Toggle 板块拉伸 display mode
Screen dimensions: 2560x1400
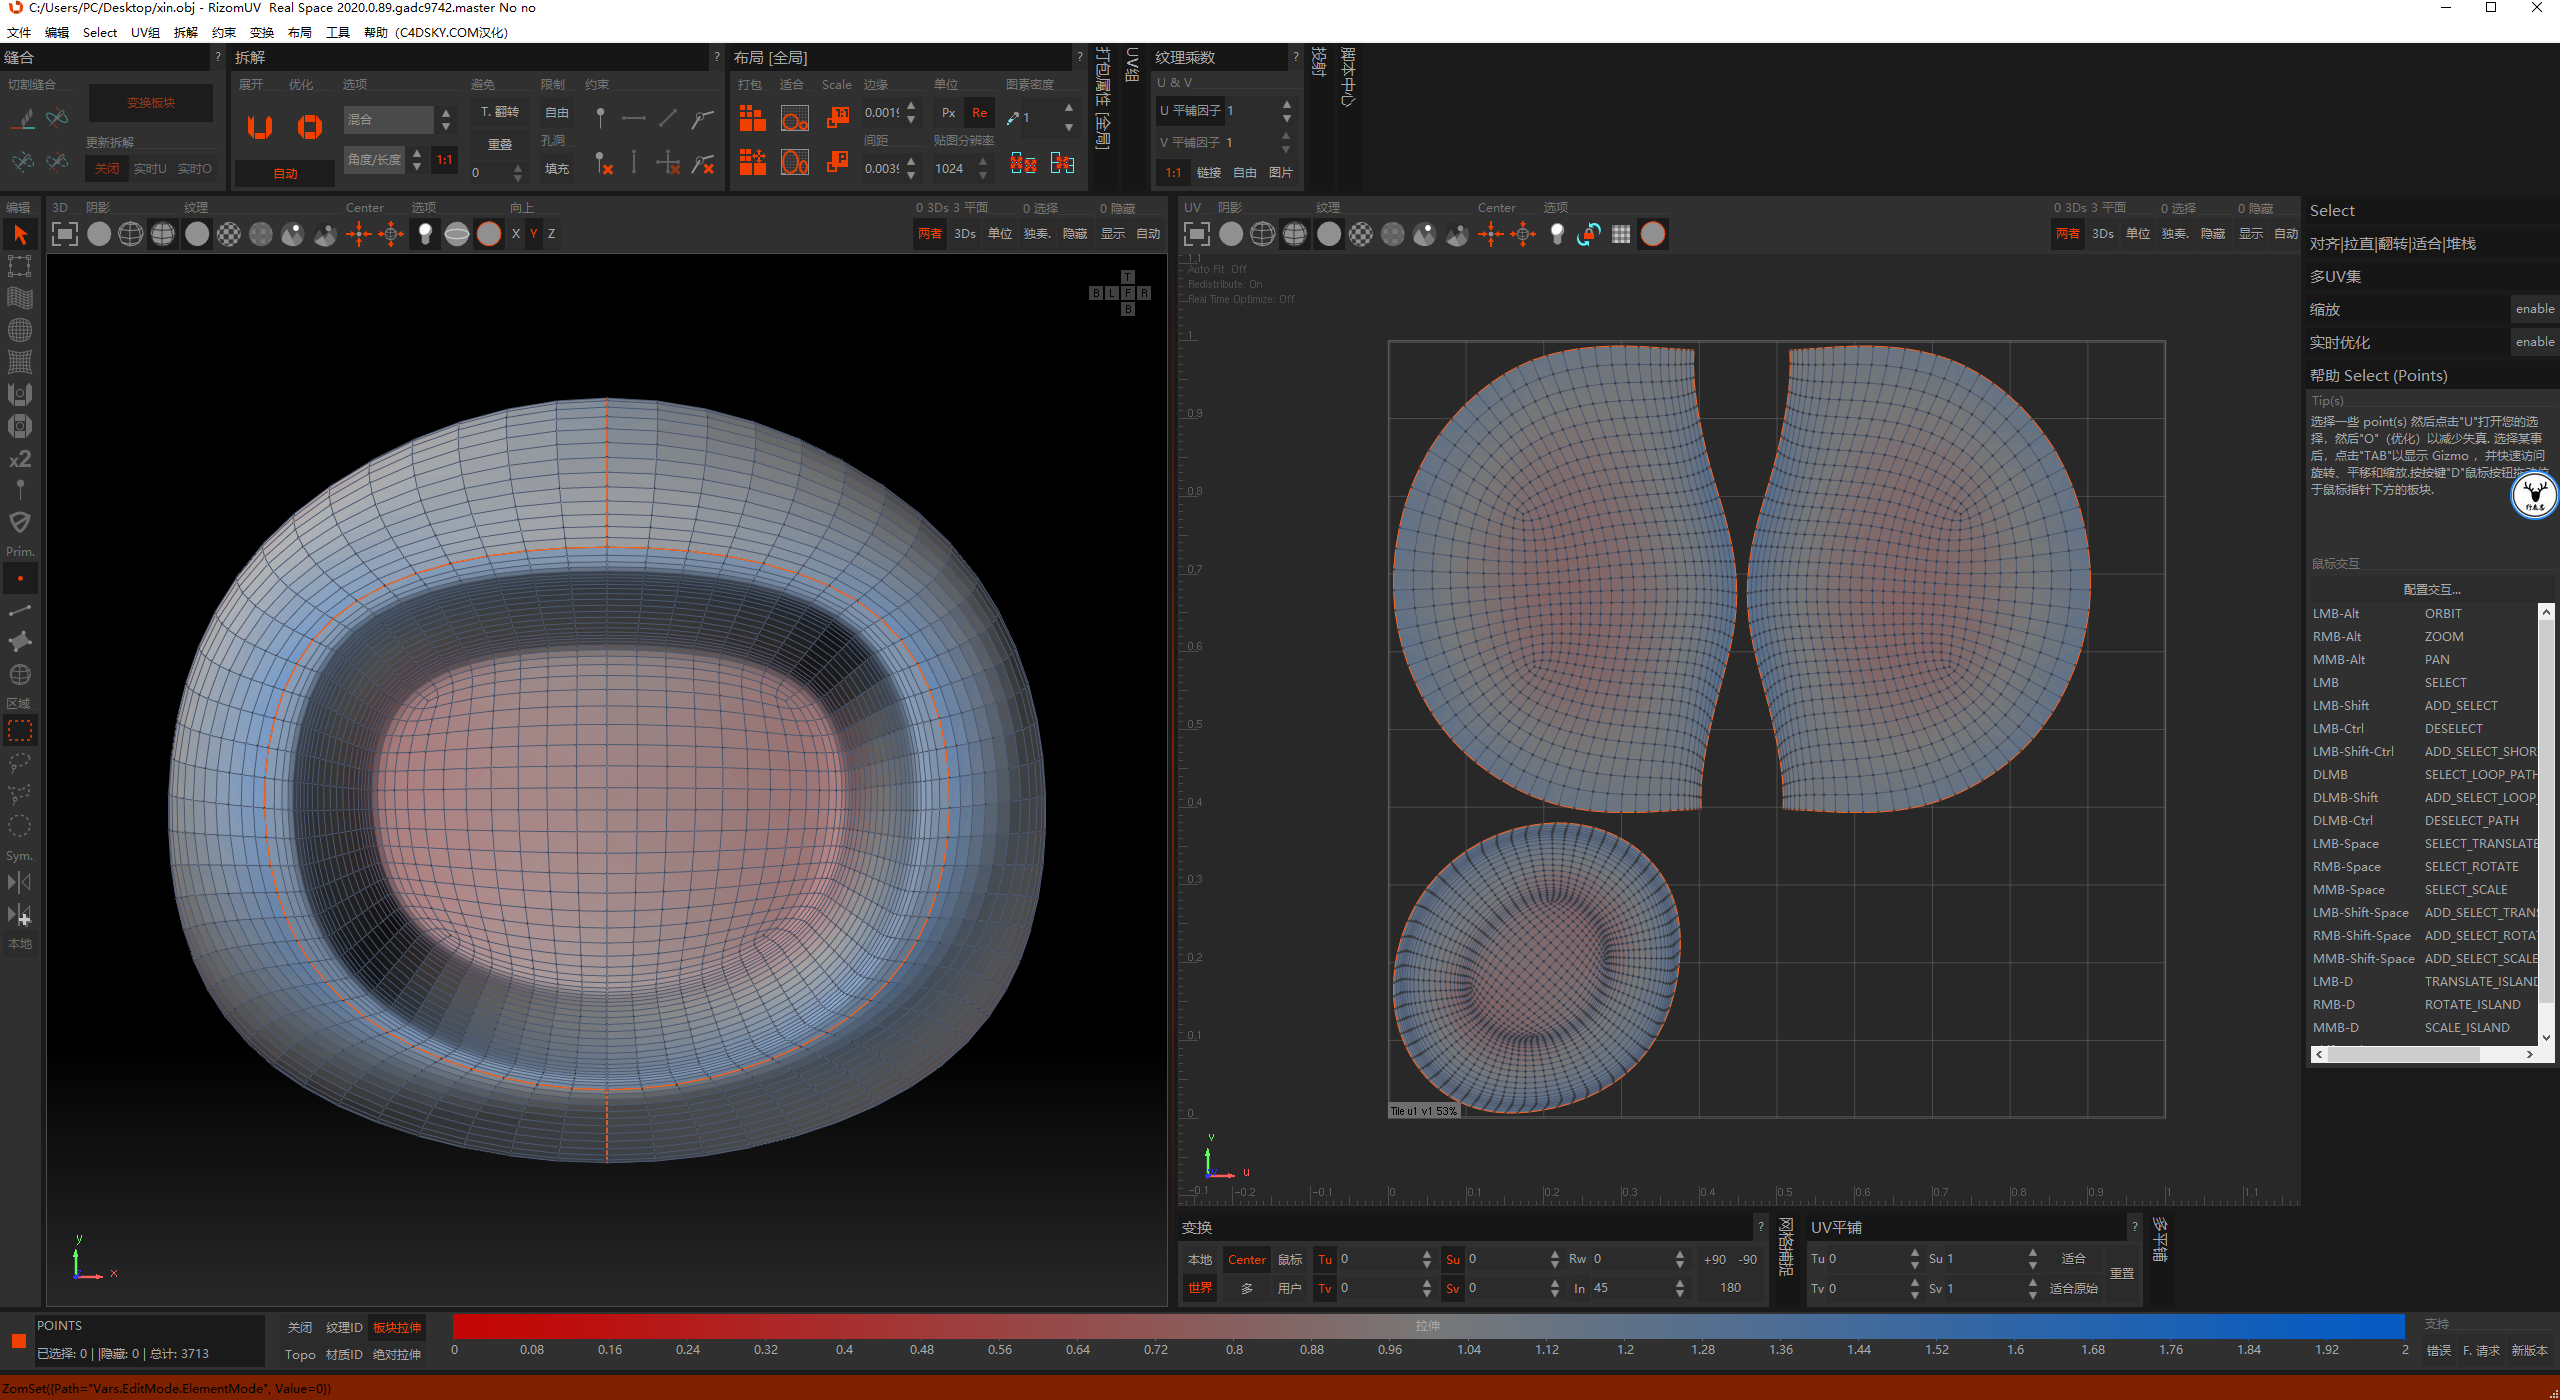tap(397, 1328)
